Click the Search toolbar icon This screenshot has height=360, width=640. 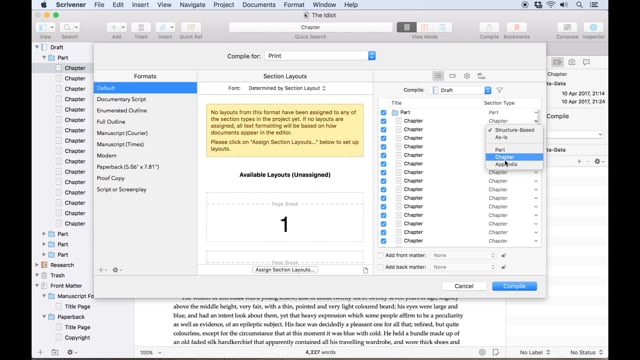tap(69, 27)
